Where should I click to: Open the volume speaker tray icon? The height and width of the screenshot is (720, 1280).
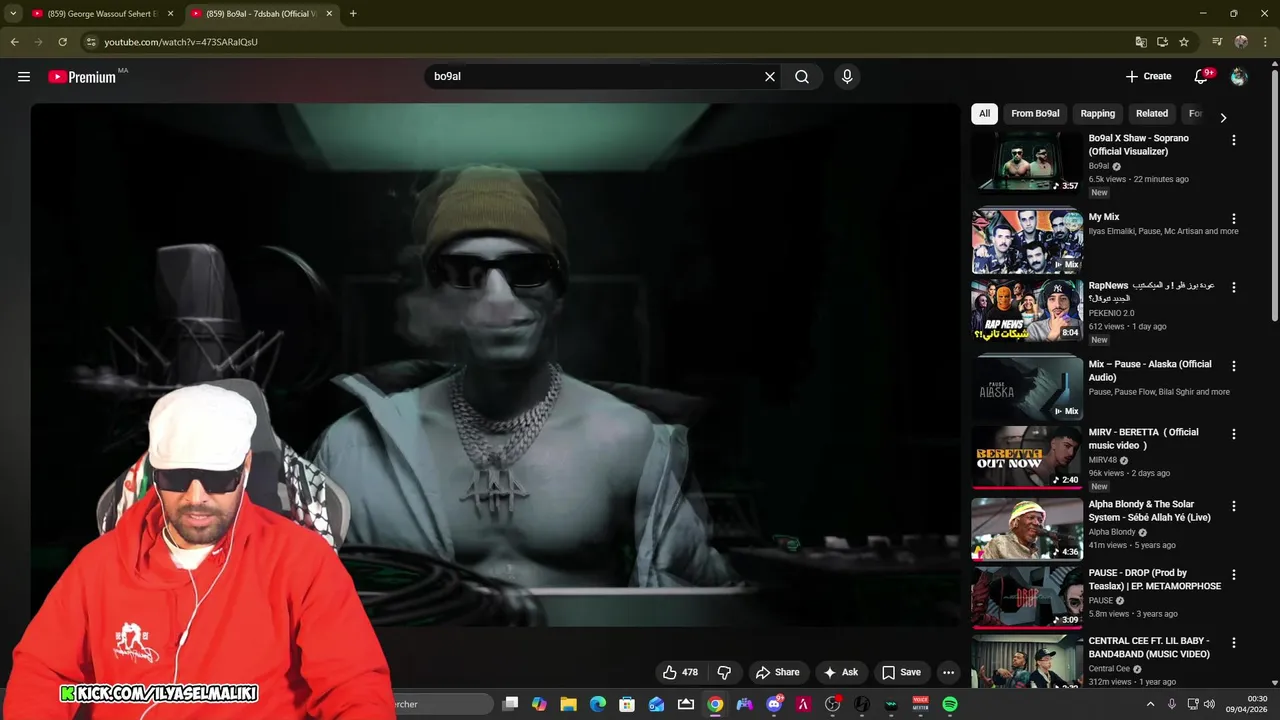coord(1209,704)
